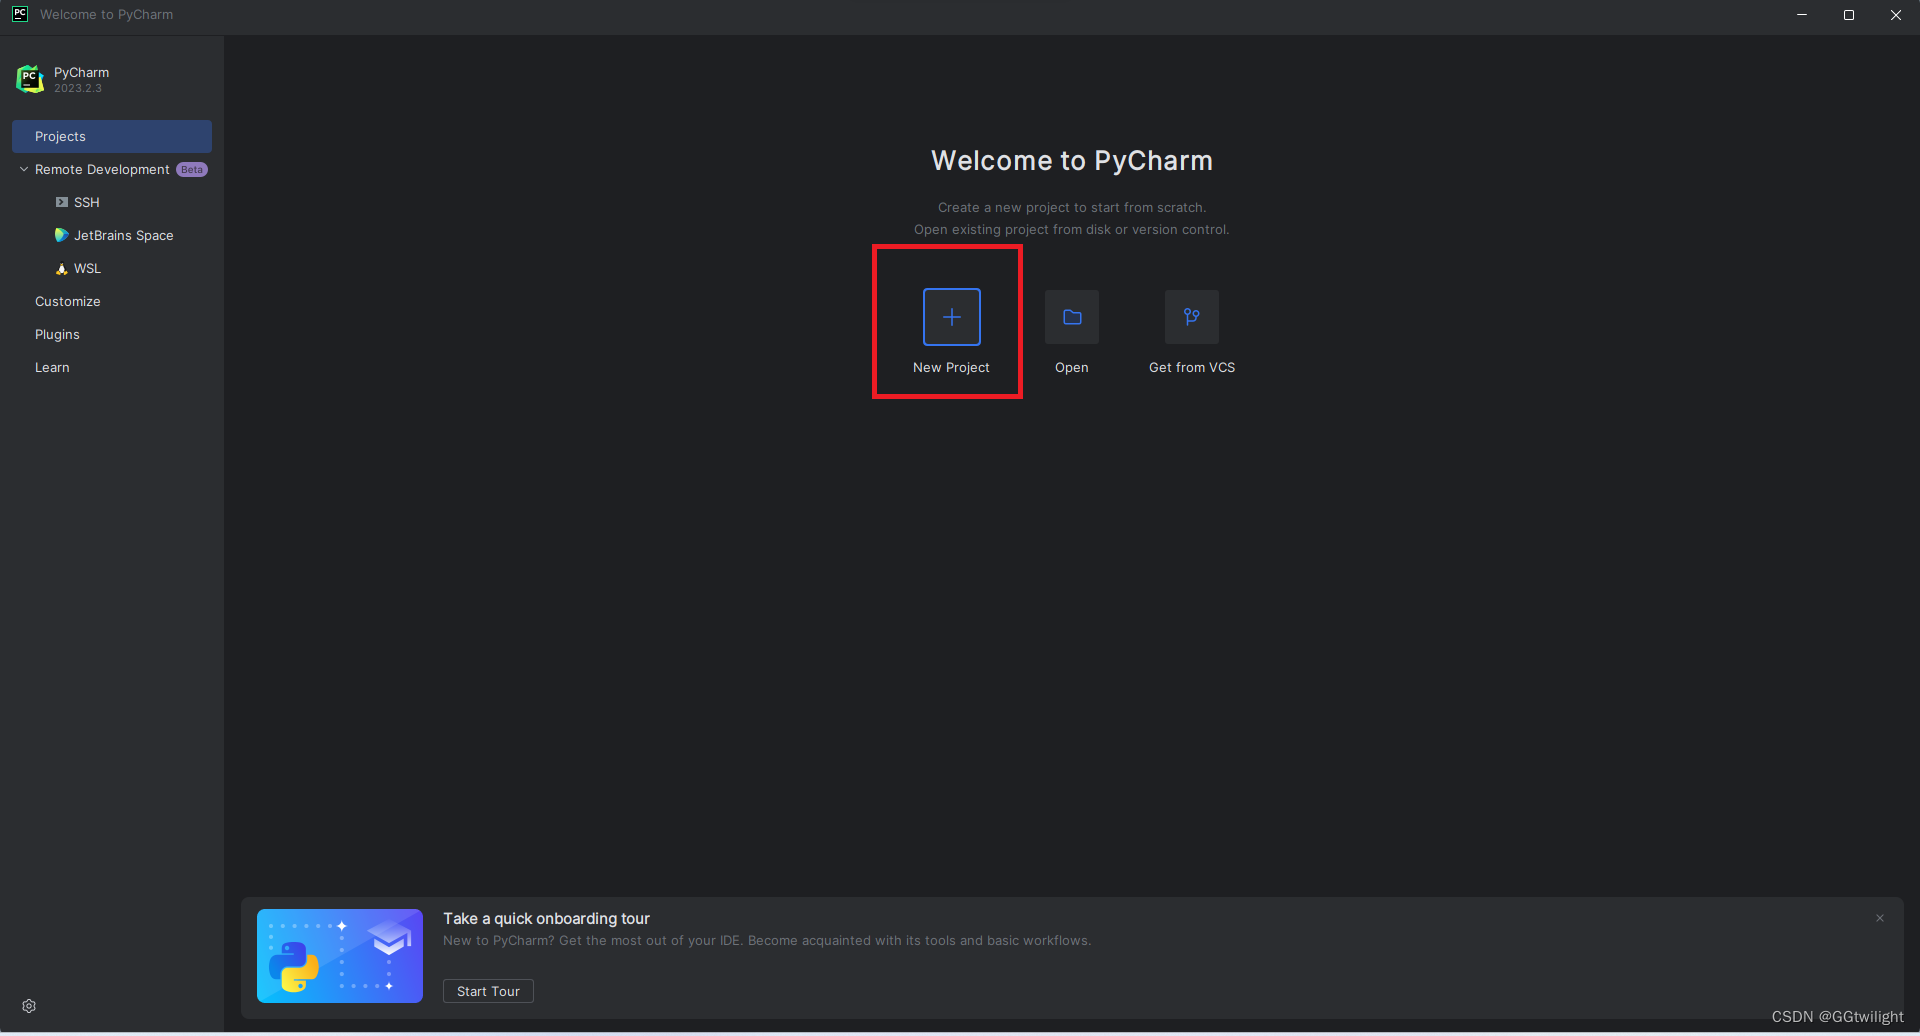Open the SSH remote option
This screenshot has width=1920, height=1036.
click(x=87, y=202)
